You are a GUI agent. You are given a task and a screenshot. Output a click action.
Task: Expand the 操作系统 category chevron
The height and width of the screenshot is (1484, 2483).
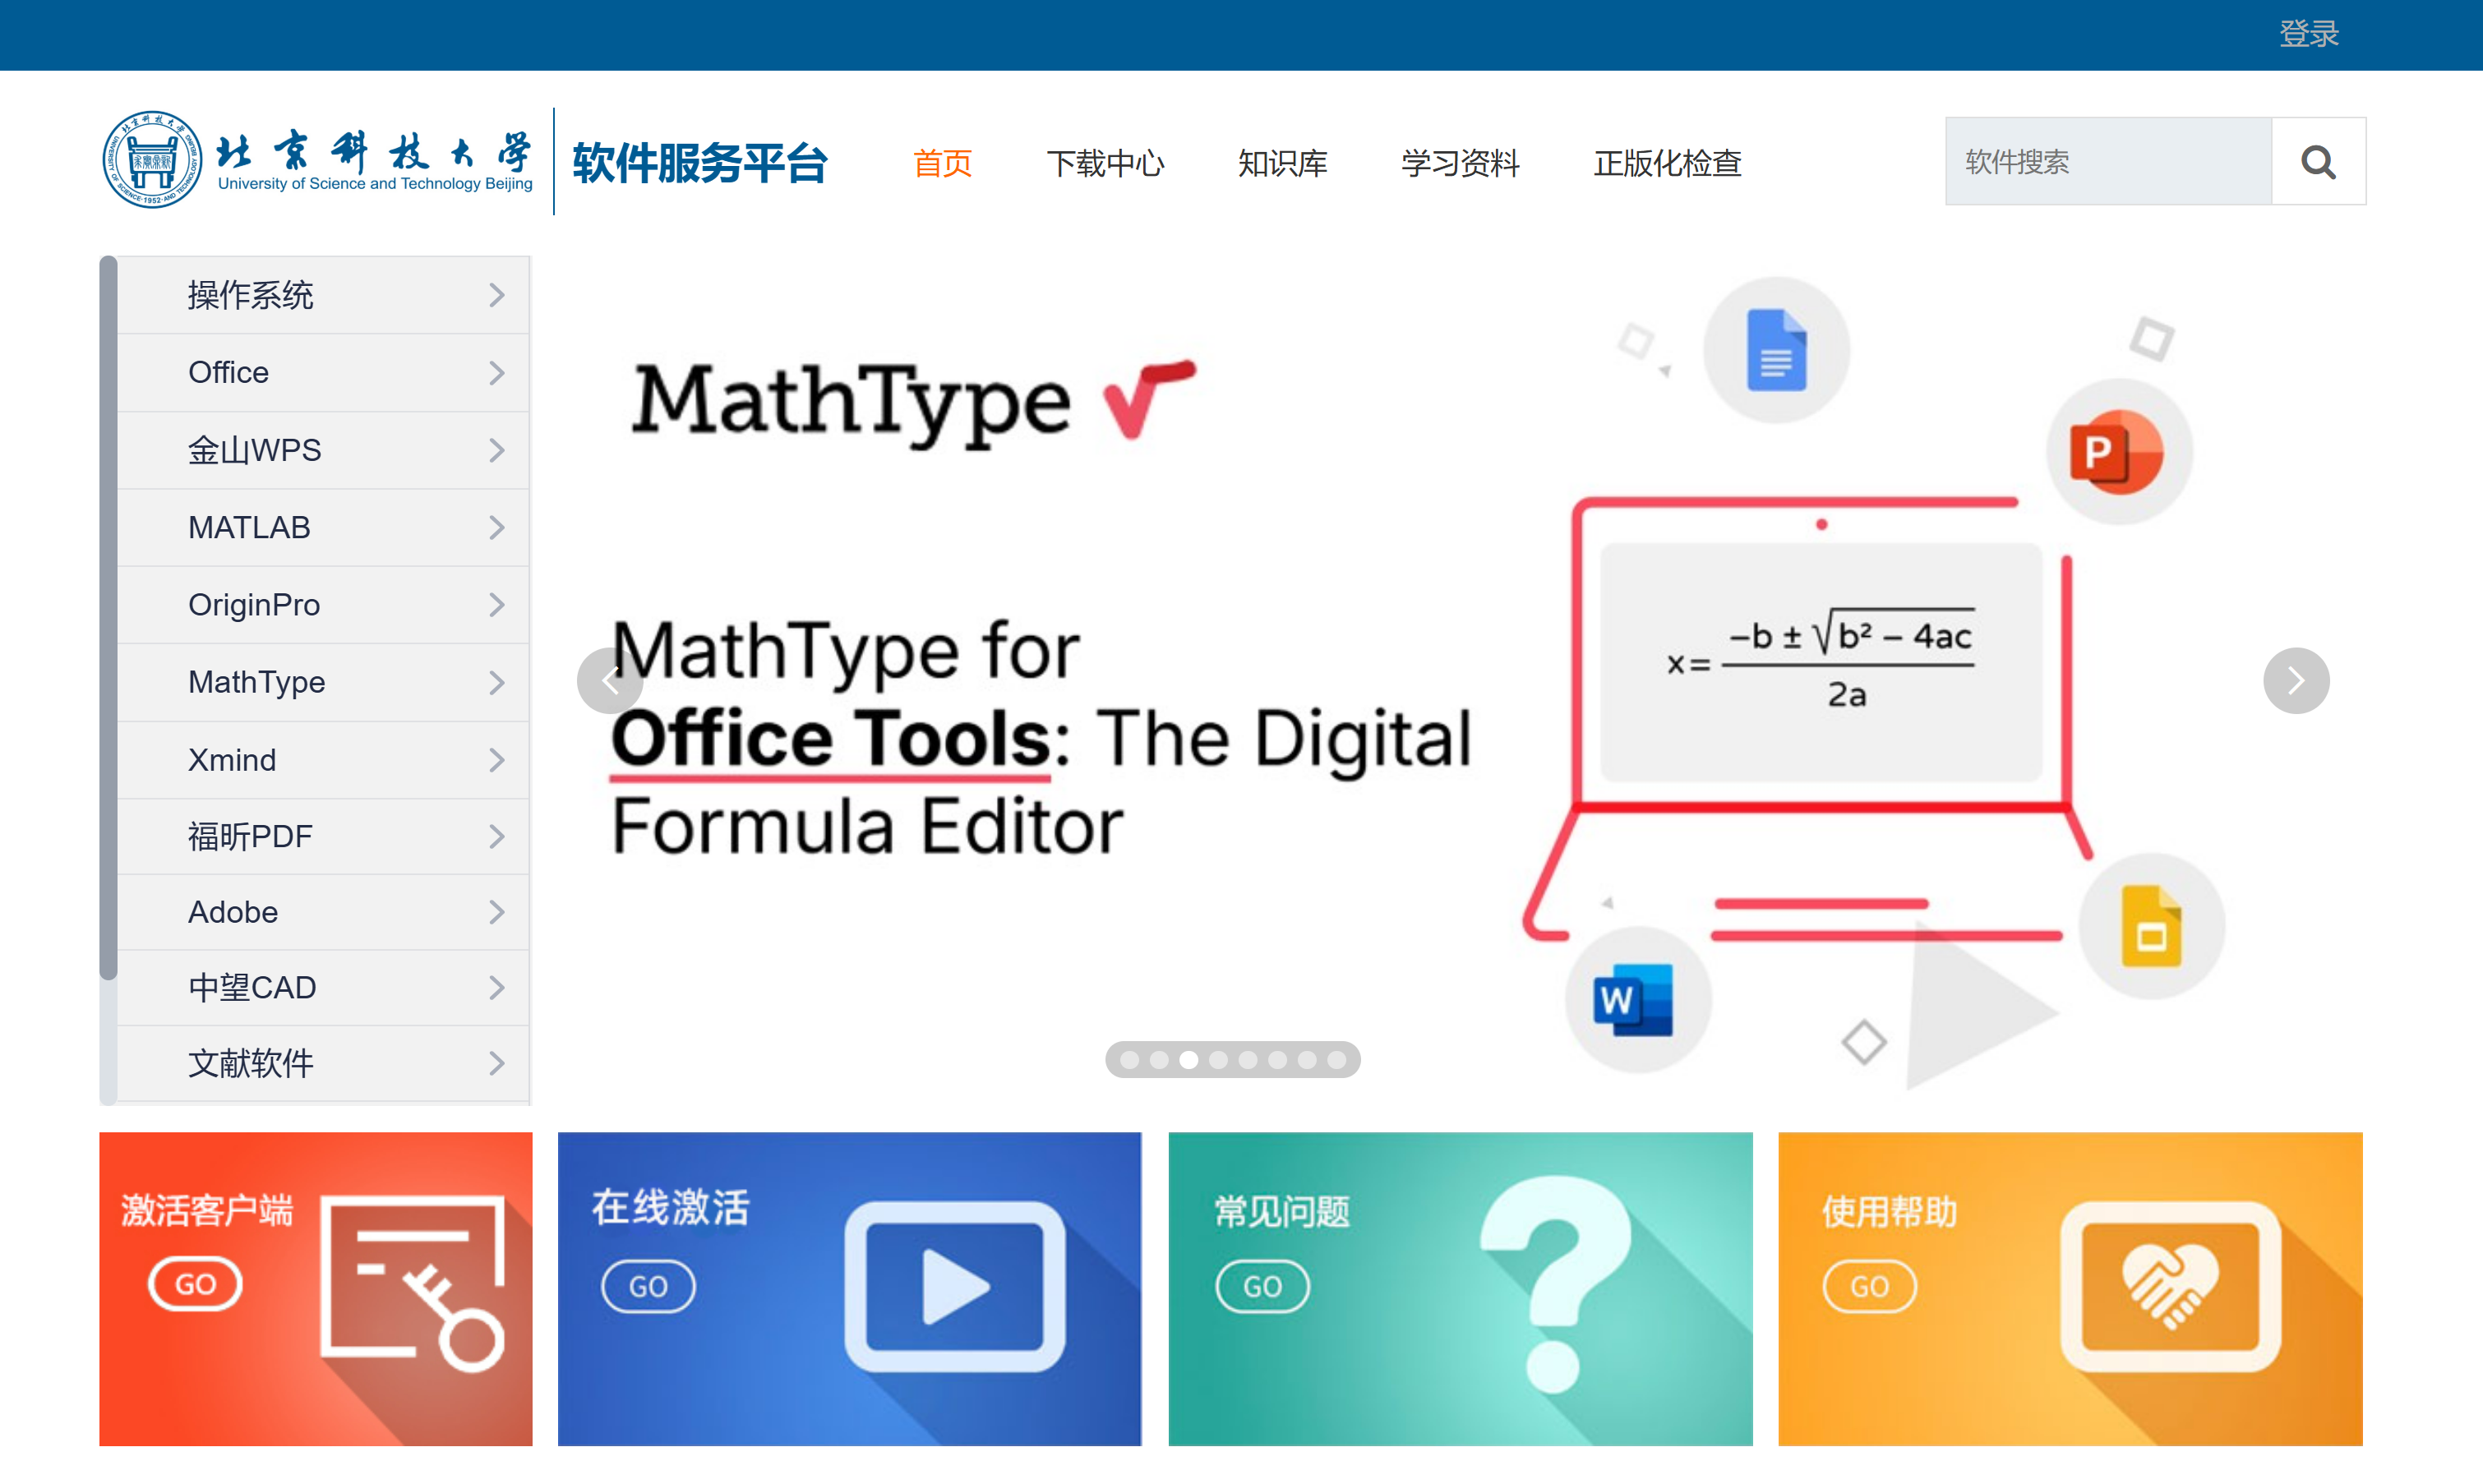[497, 295]
